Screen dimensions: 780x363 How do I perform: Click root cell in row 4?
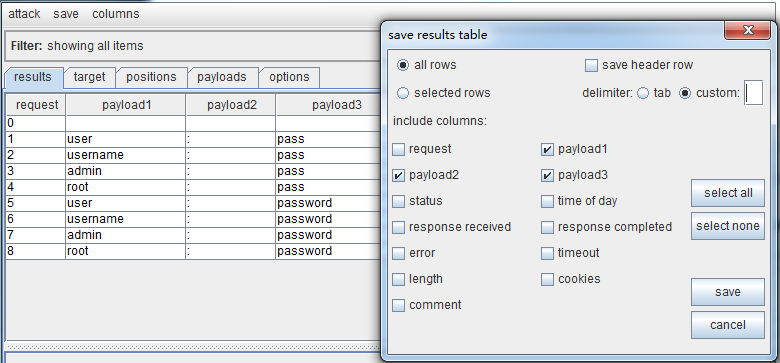pos(125,186)
